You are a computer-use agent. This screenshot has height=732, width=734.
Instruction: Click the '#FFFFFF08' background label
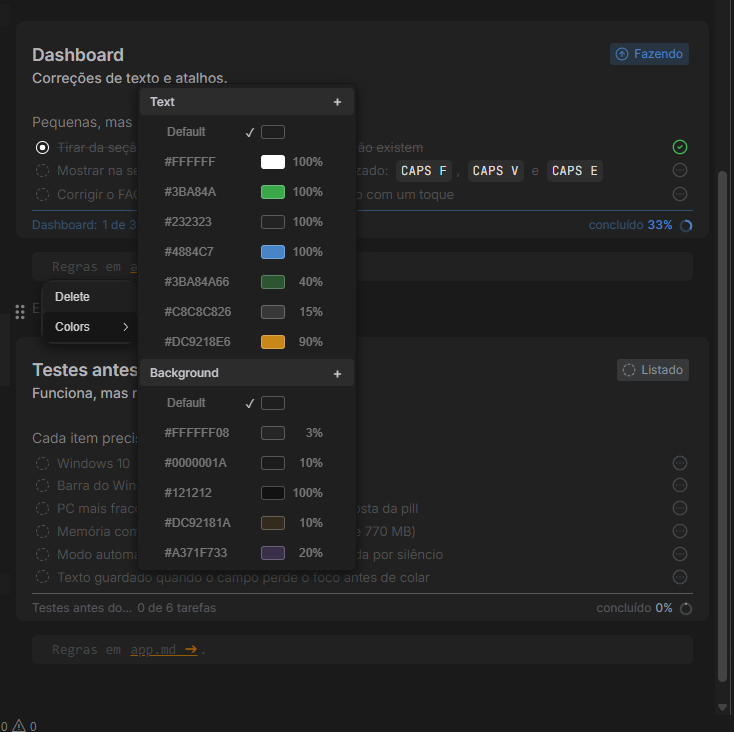(x=197, y=433)
